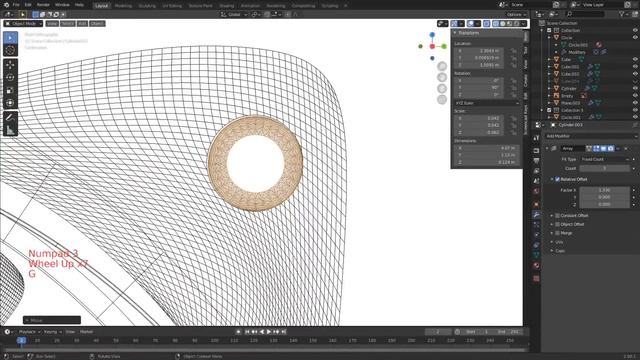Viewport: 640px width, 360px height.
Task: Toggle camera view gizmo button
Action: tap(442, 88)
